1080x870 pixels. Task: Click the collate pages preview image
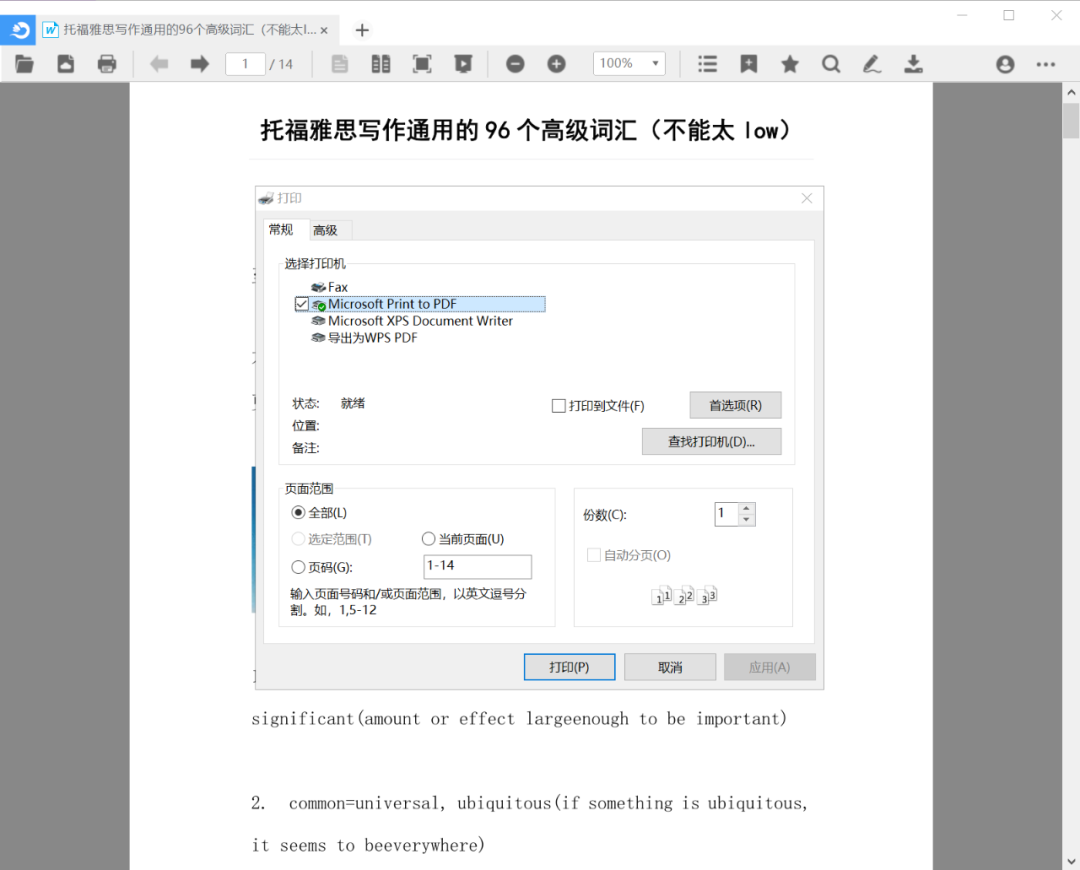tap(684, 596)
